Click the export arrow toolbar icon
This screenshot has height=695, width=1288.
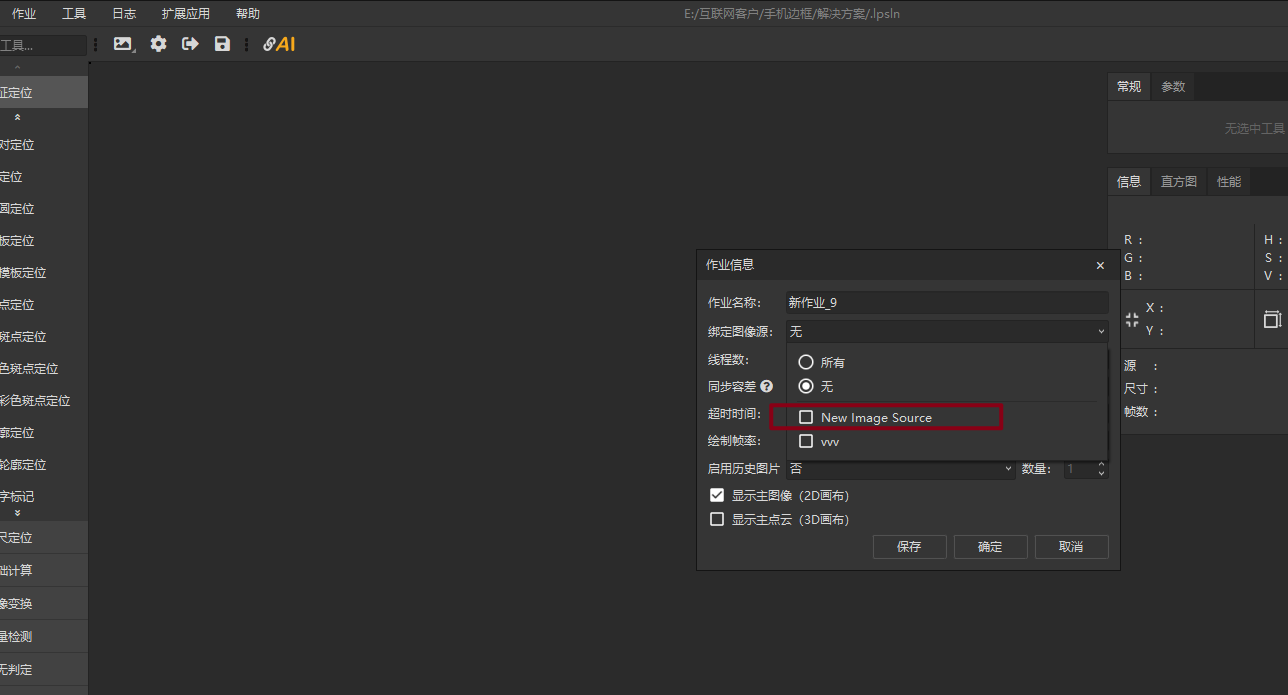pyautogui.click(x=190, y=44)
